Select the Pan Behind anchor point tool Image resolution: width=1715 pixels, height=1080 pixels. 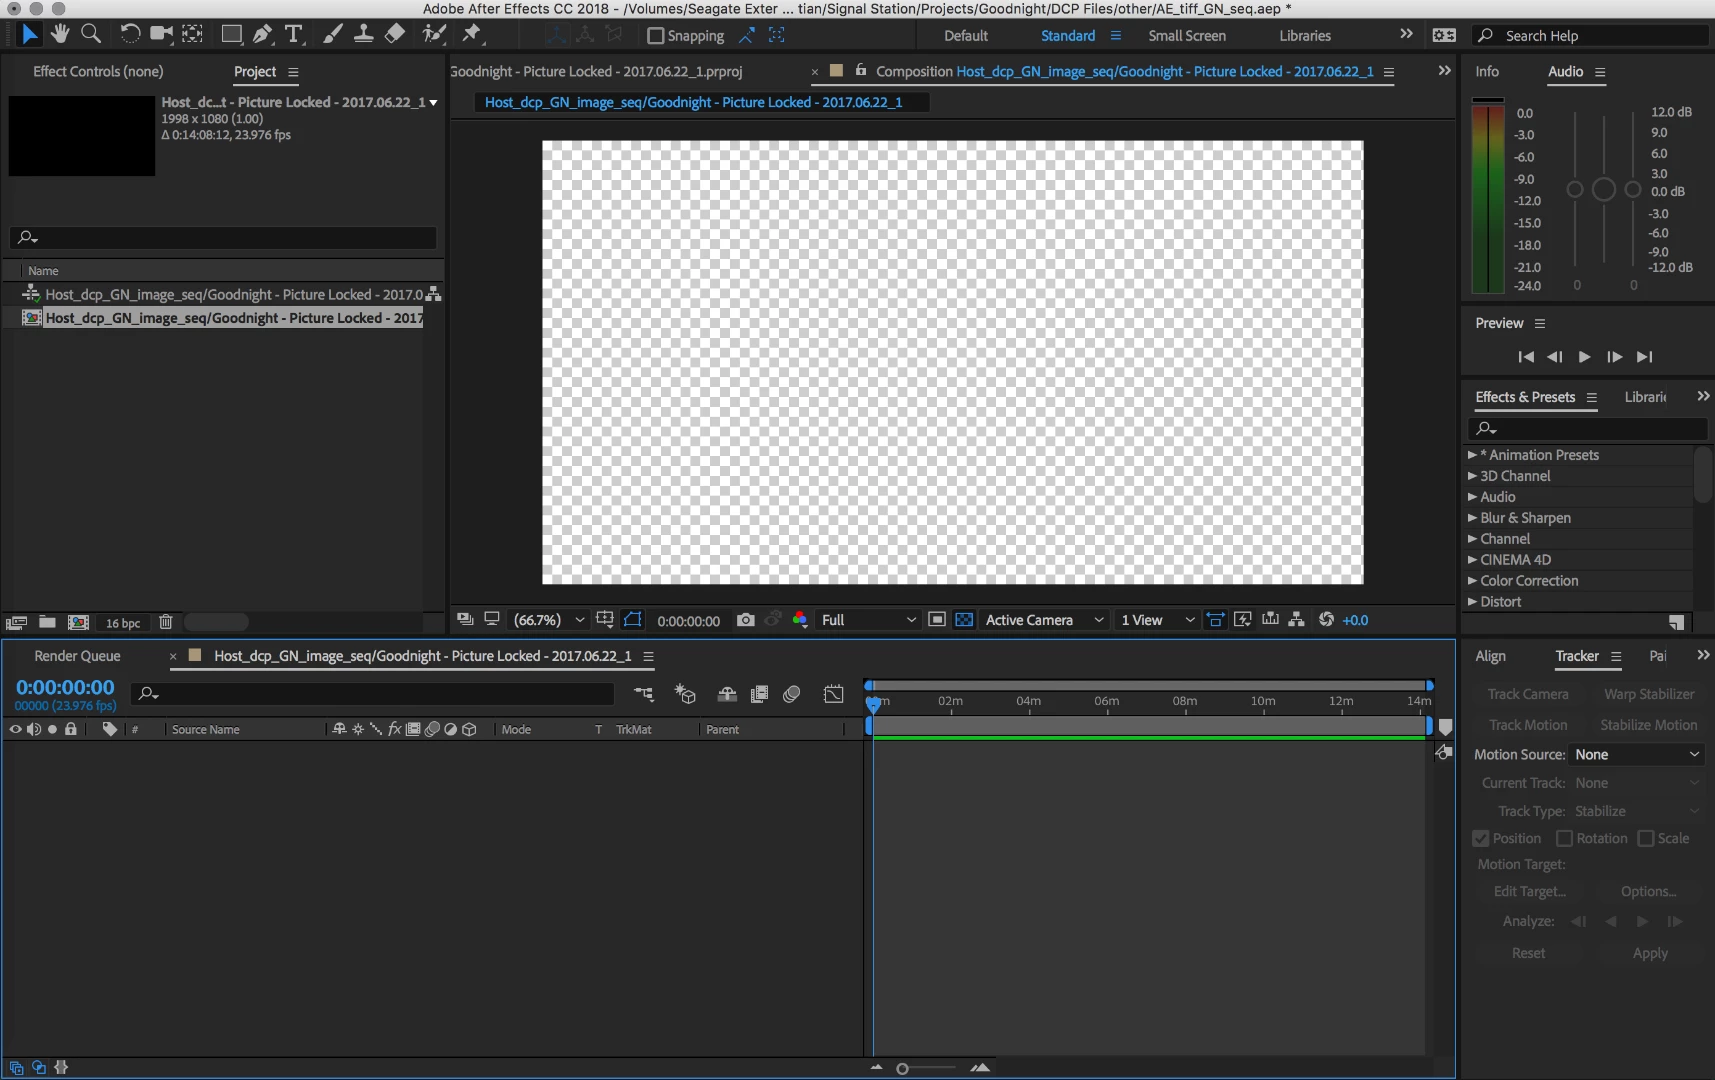point(193,34)
